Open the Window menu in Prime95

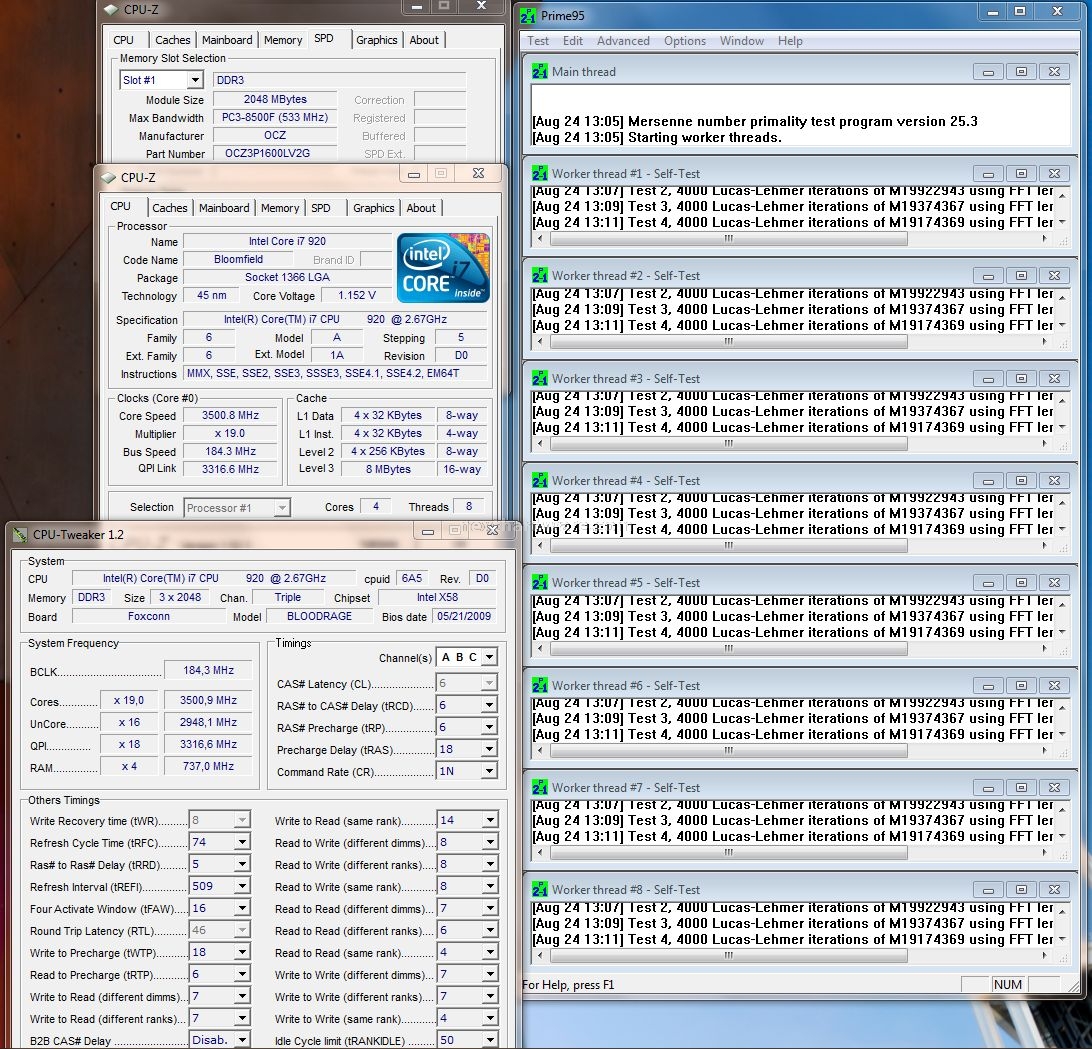(x=742, y=41)
